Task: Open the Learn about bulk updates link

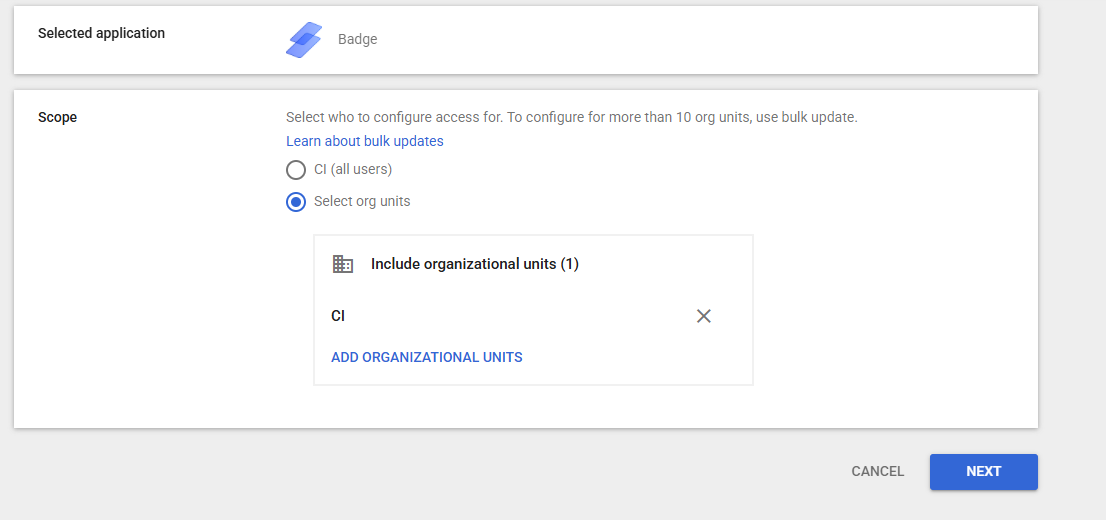Action: 365,141
